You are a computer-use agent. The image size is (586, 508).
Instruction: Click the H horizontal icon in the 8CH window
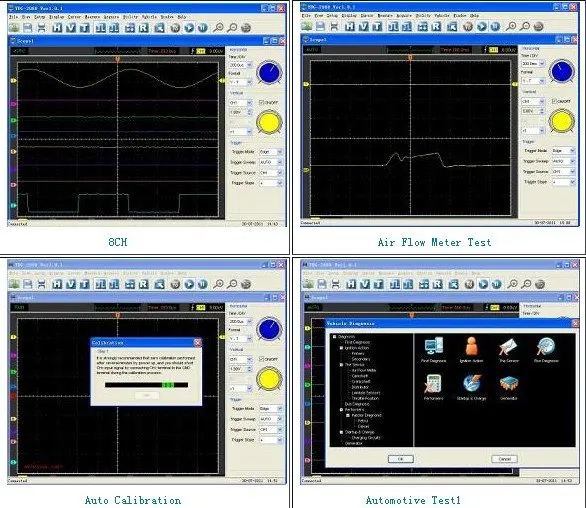click(x=57, y=28)
